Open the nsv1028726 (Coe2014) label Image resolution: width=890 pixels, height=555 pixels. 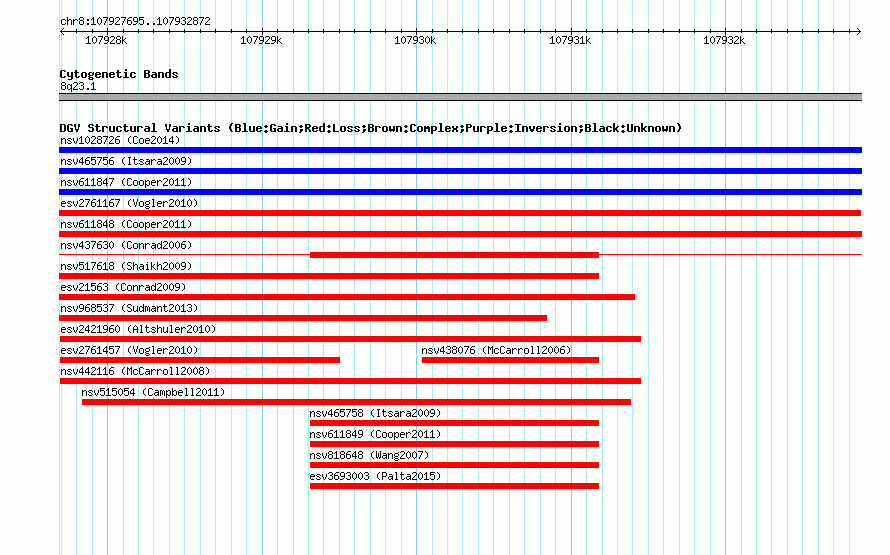120,140
